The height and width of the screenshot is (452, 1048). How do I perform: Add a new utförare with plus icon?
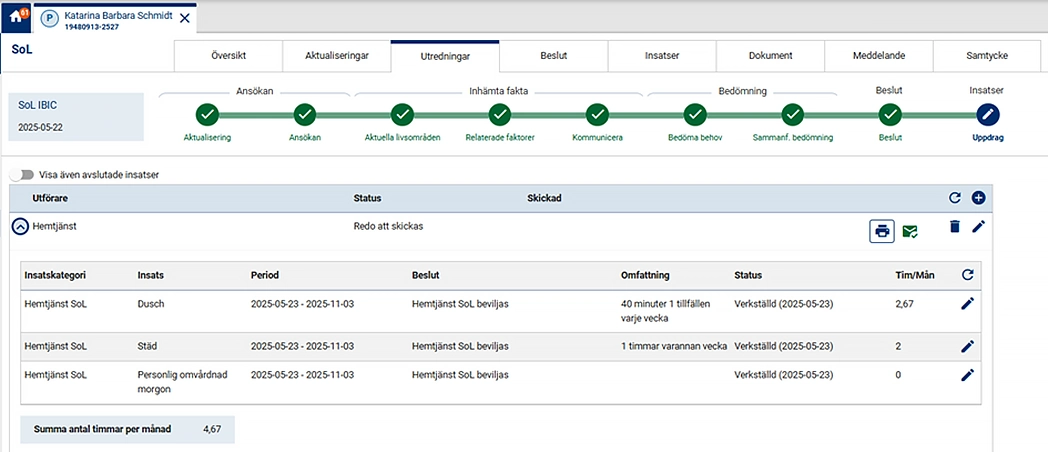[978, 198]
